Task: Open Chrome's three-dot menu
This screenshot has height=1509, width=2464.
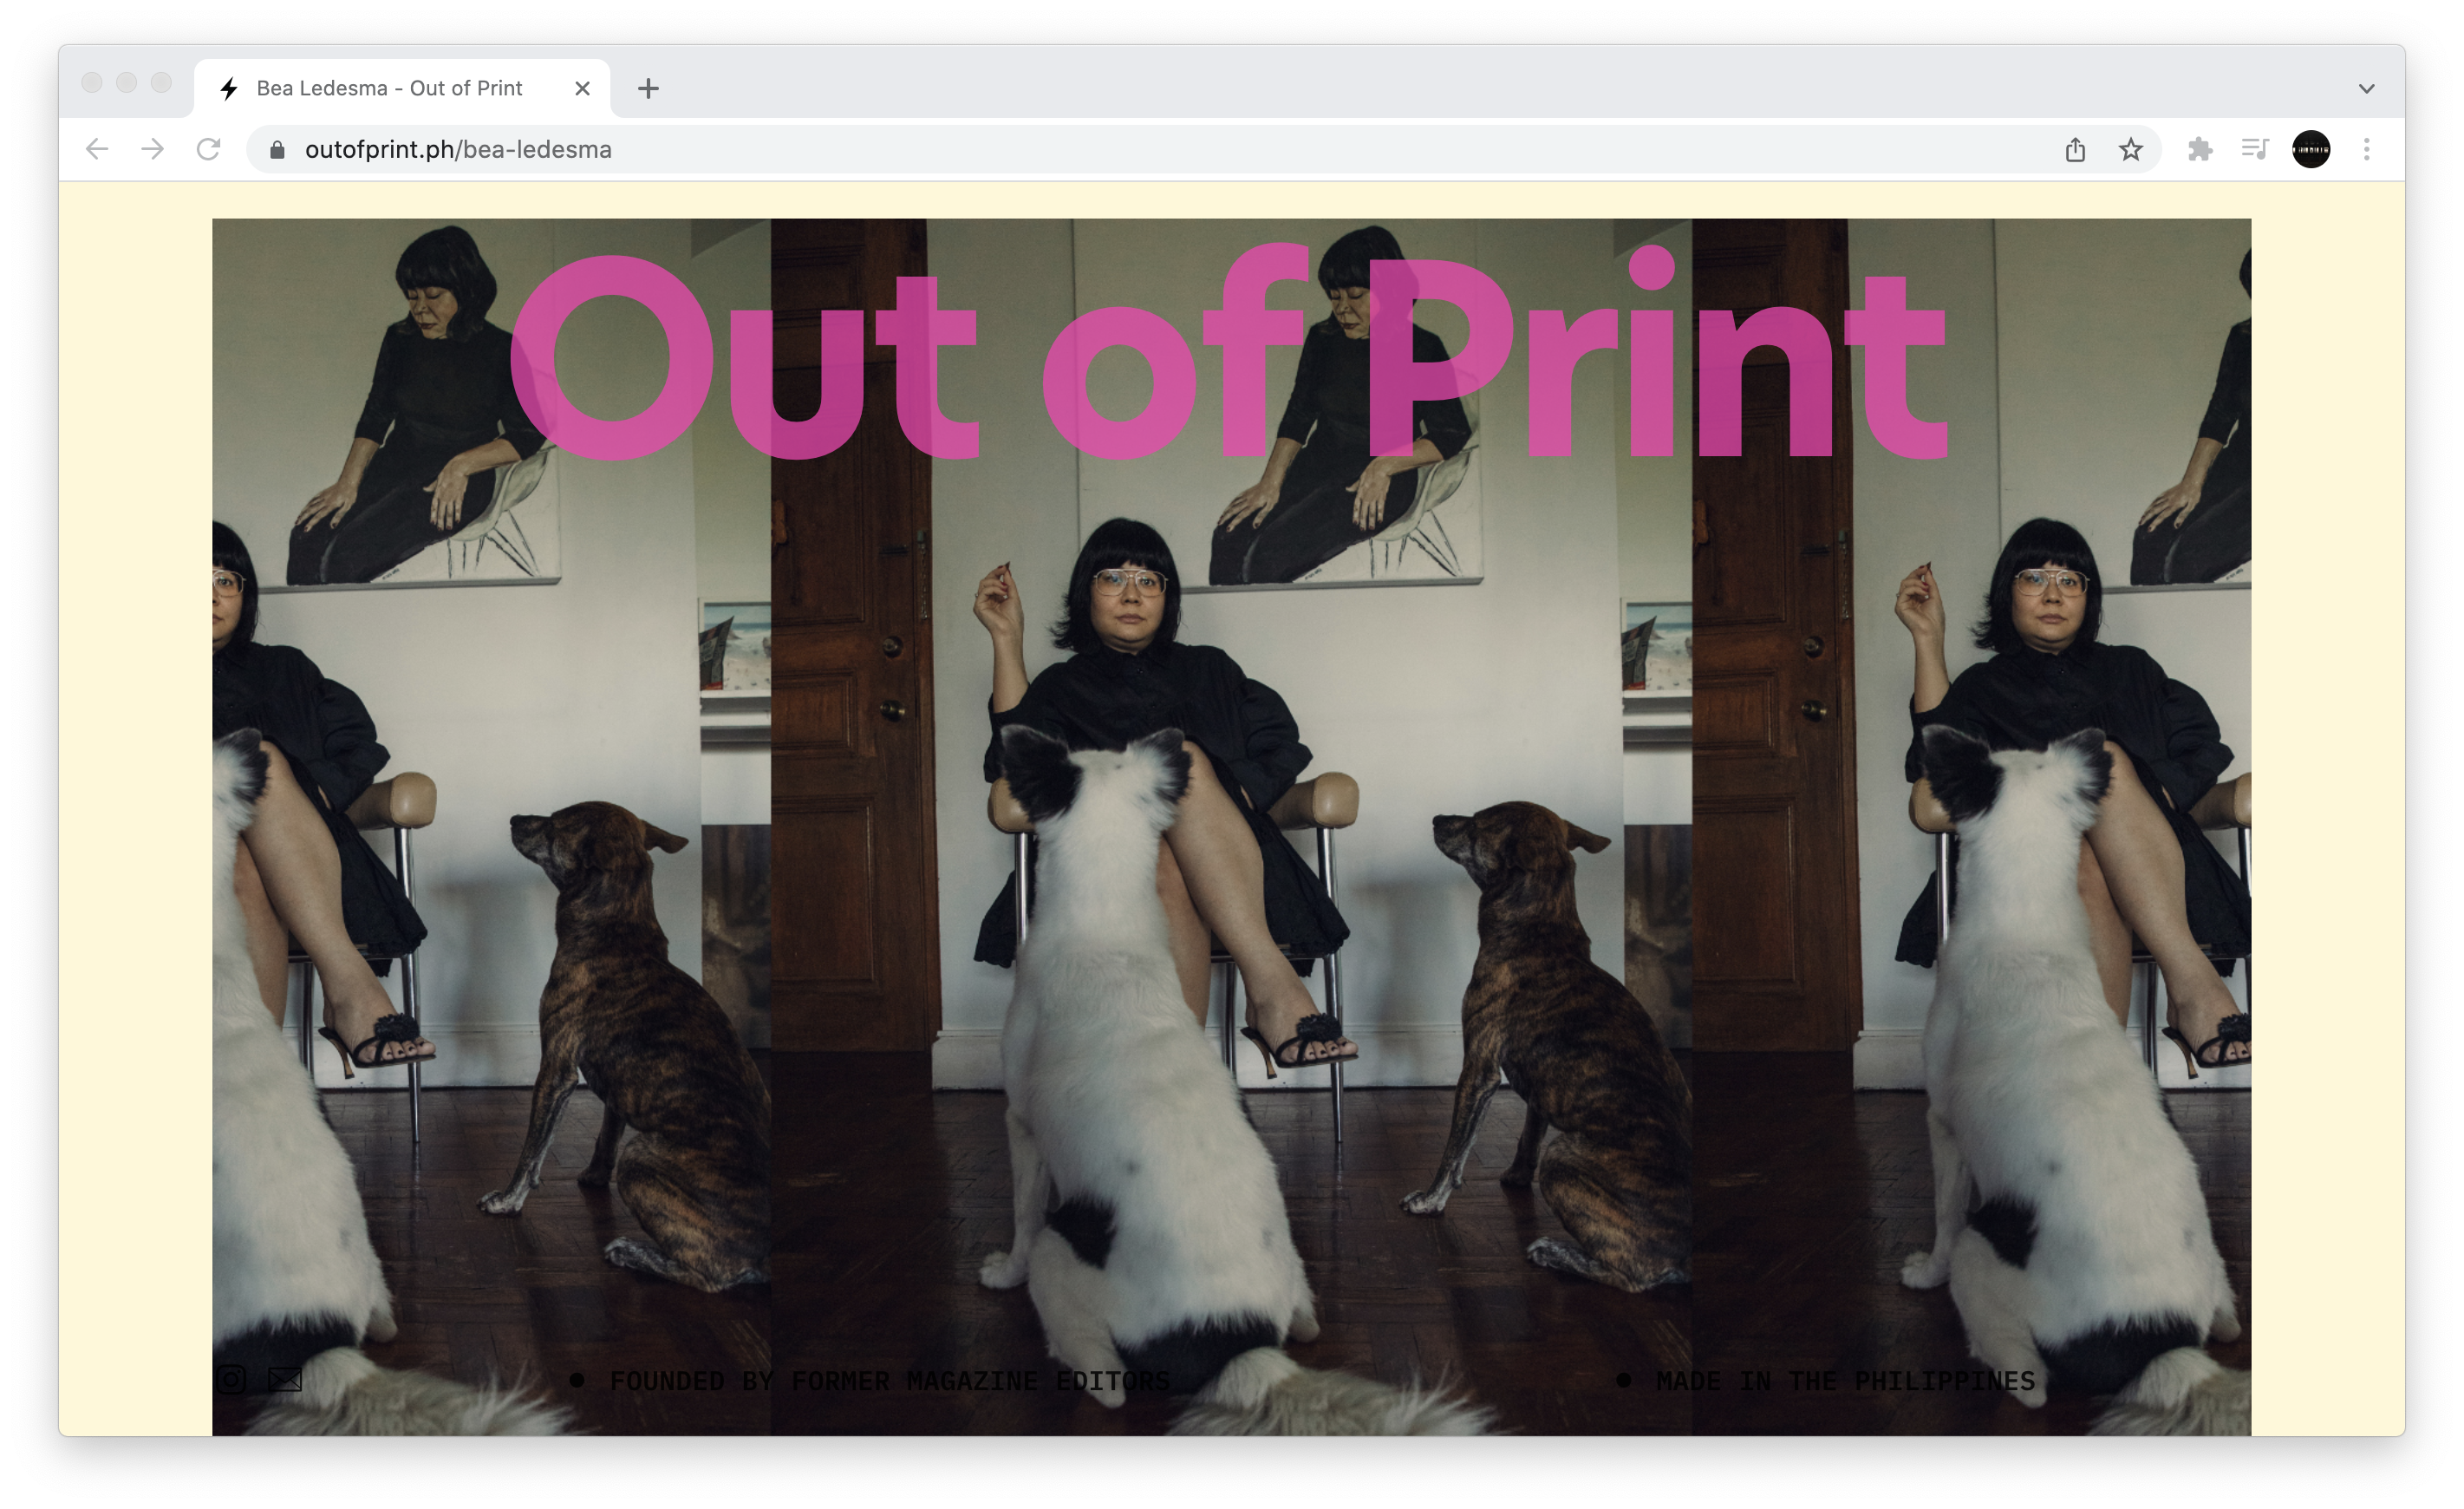Action: (x=2366, y=149)
